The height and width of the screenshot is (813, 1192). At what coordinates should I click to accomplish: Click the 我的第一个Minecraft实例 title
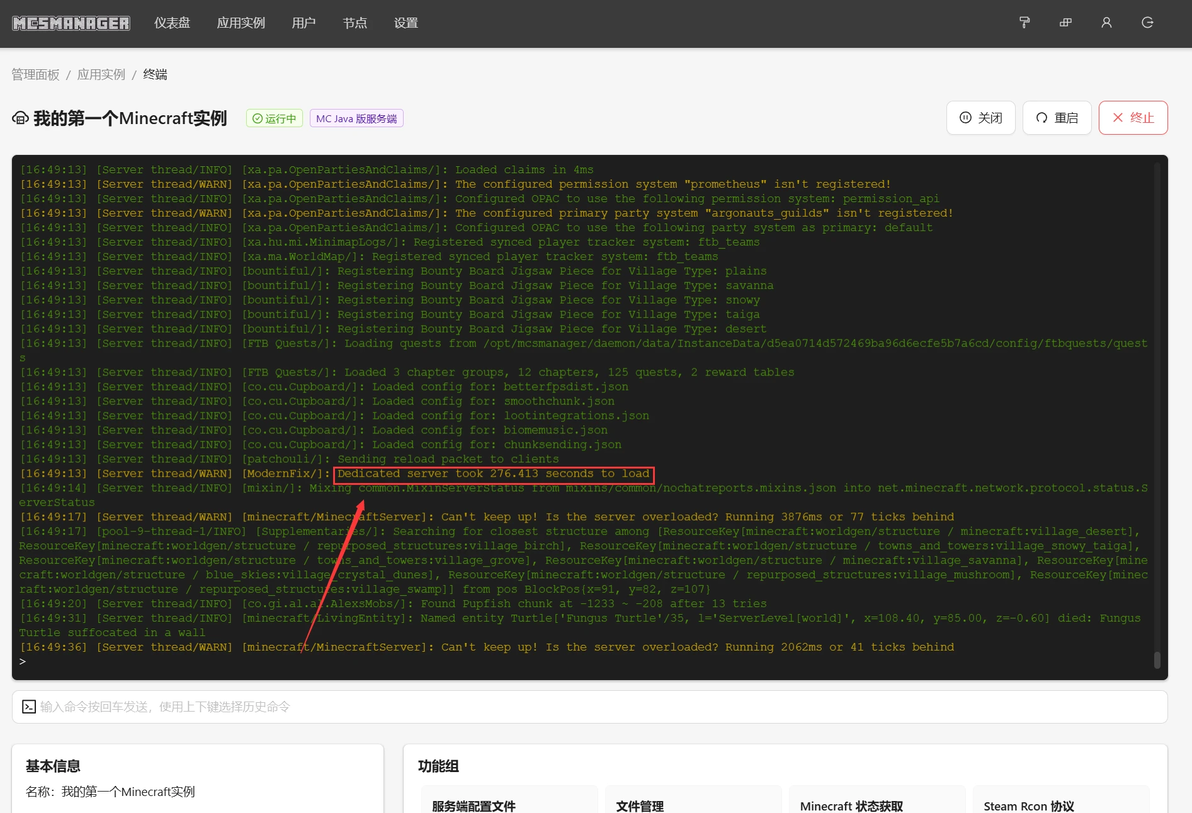(x=130, y=118)
